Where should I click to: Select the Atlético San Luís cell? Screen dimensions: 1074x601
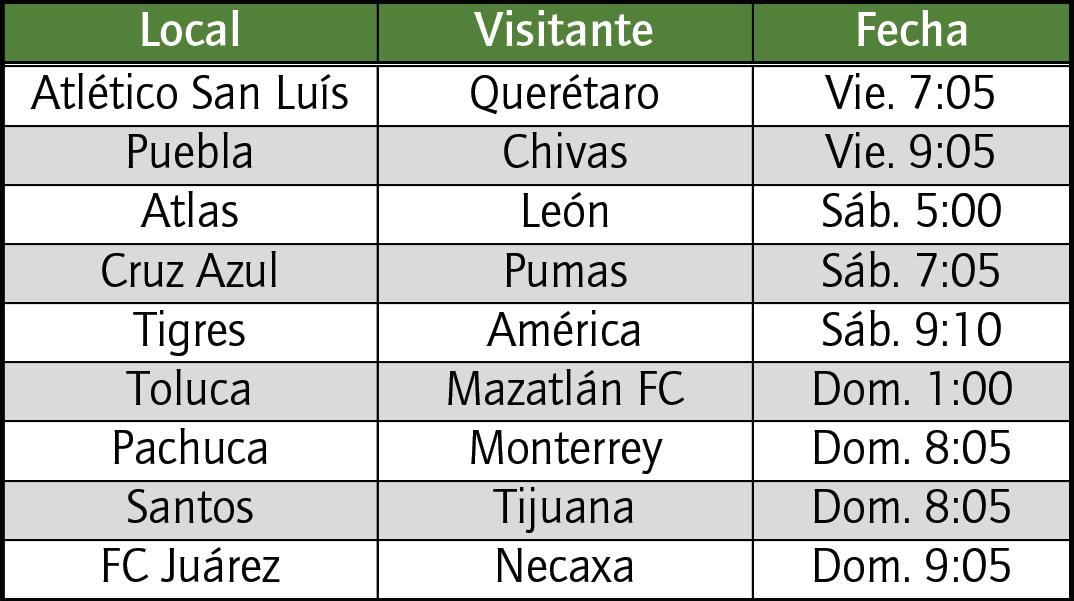190,95
